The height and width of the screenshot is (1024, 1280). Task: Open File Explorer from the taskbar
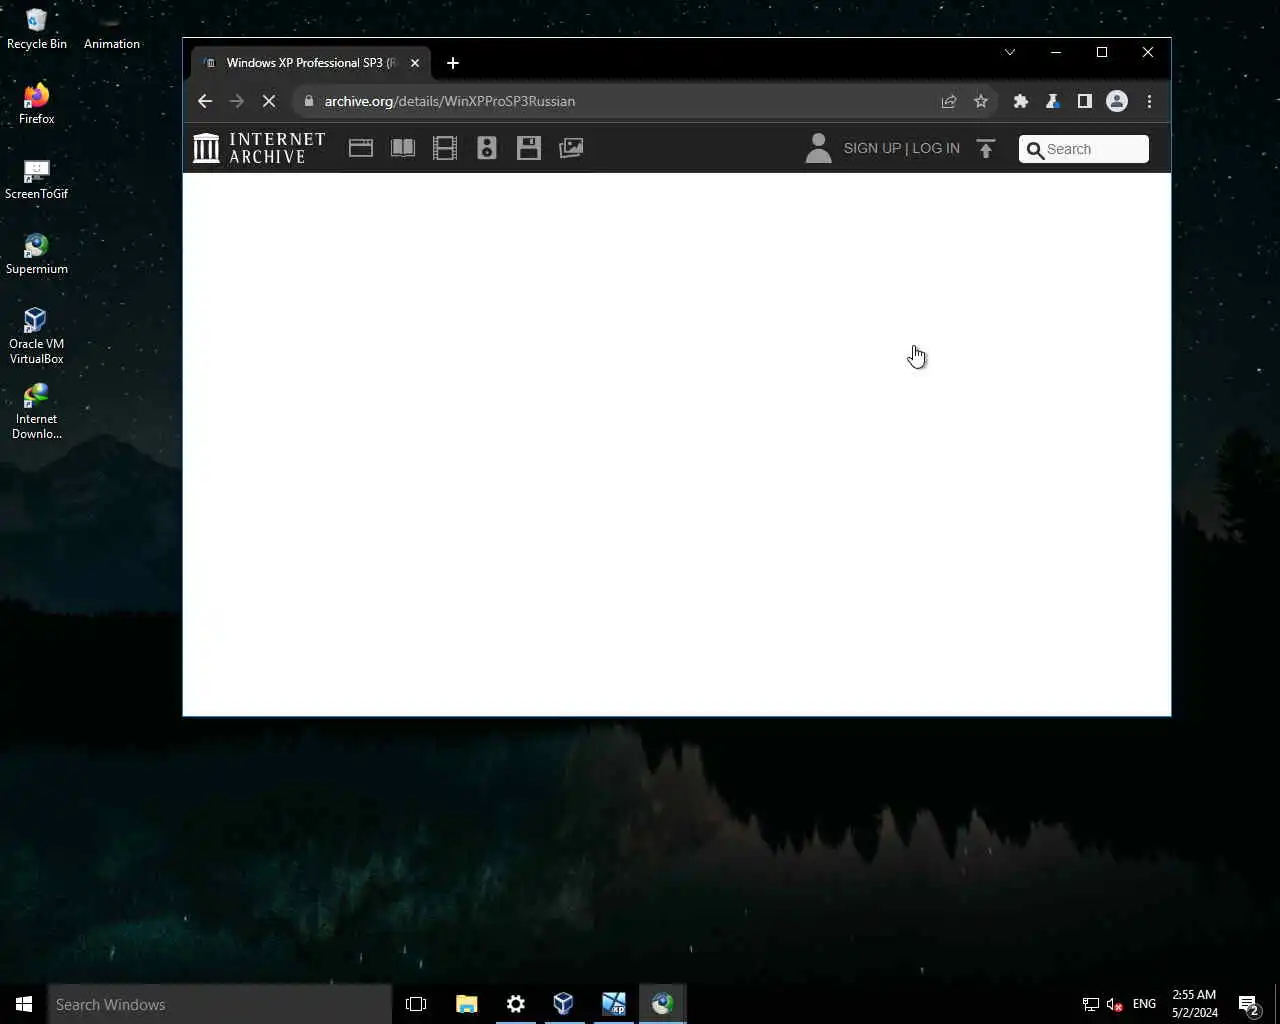466,1004
